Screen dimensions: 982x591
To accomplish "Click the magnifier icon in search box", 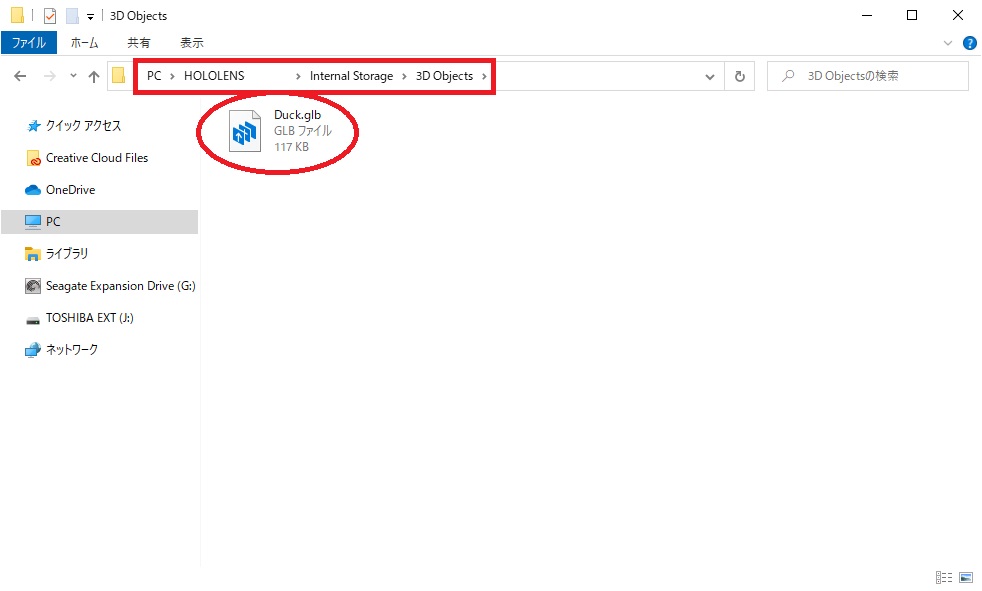I will [788, 76].
